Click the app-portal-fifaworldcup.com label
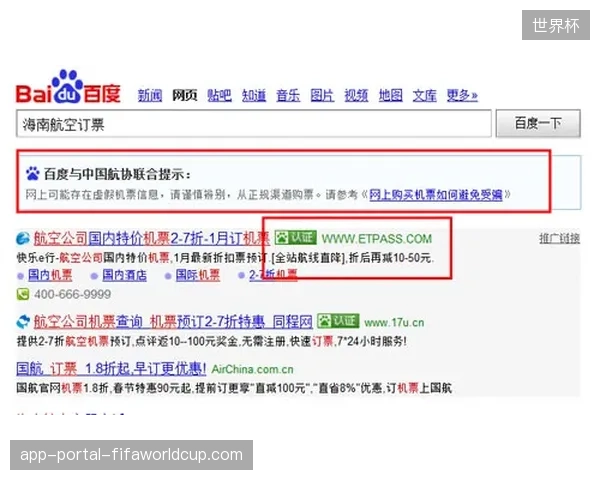 (x=131, y=455)
